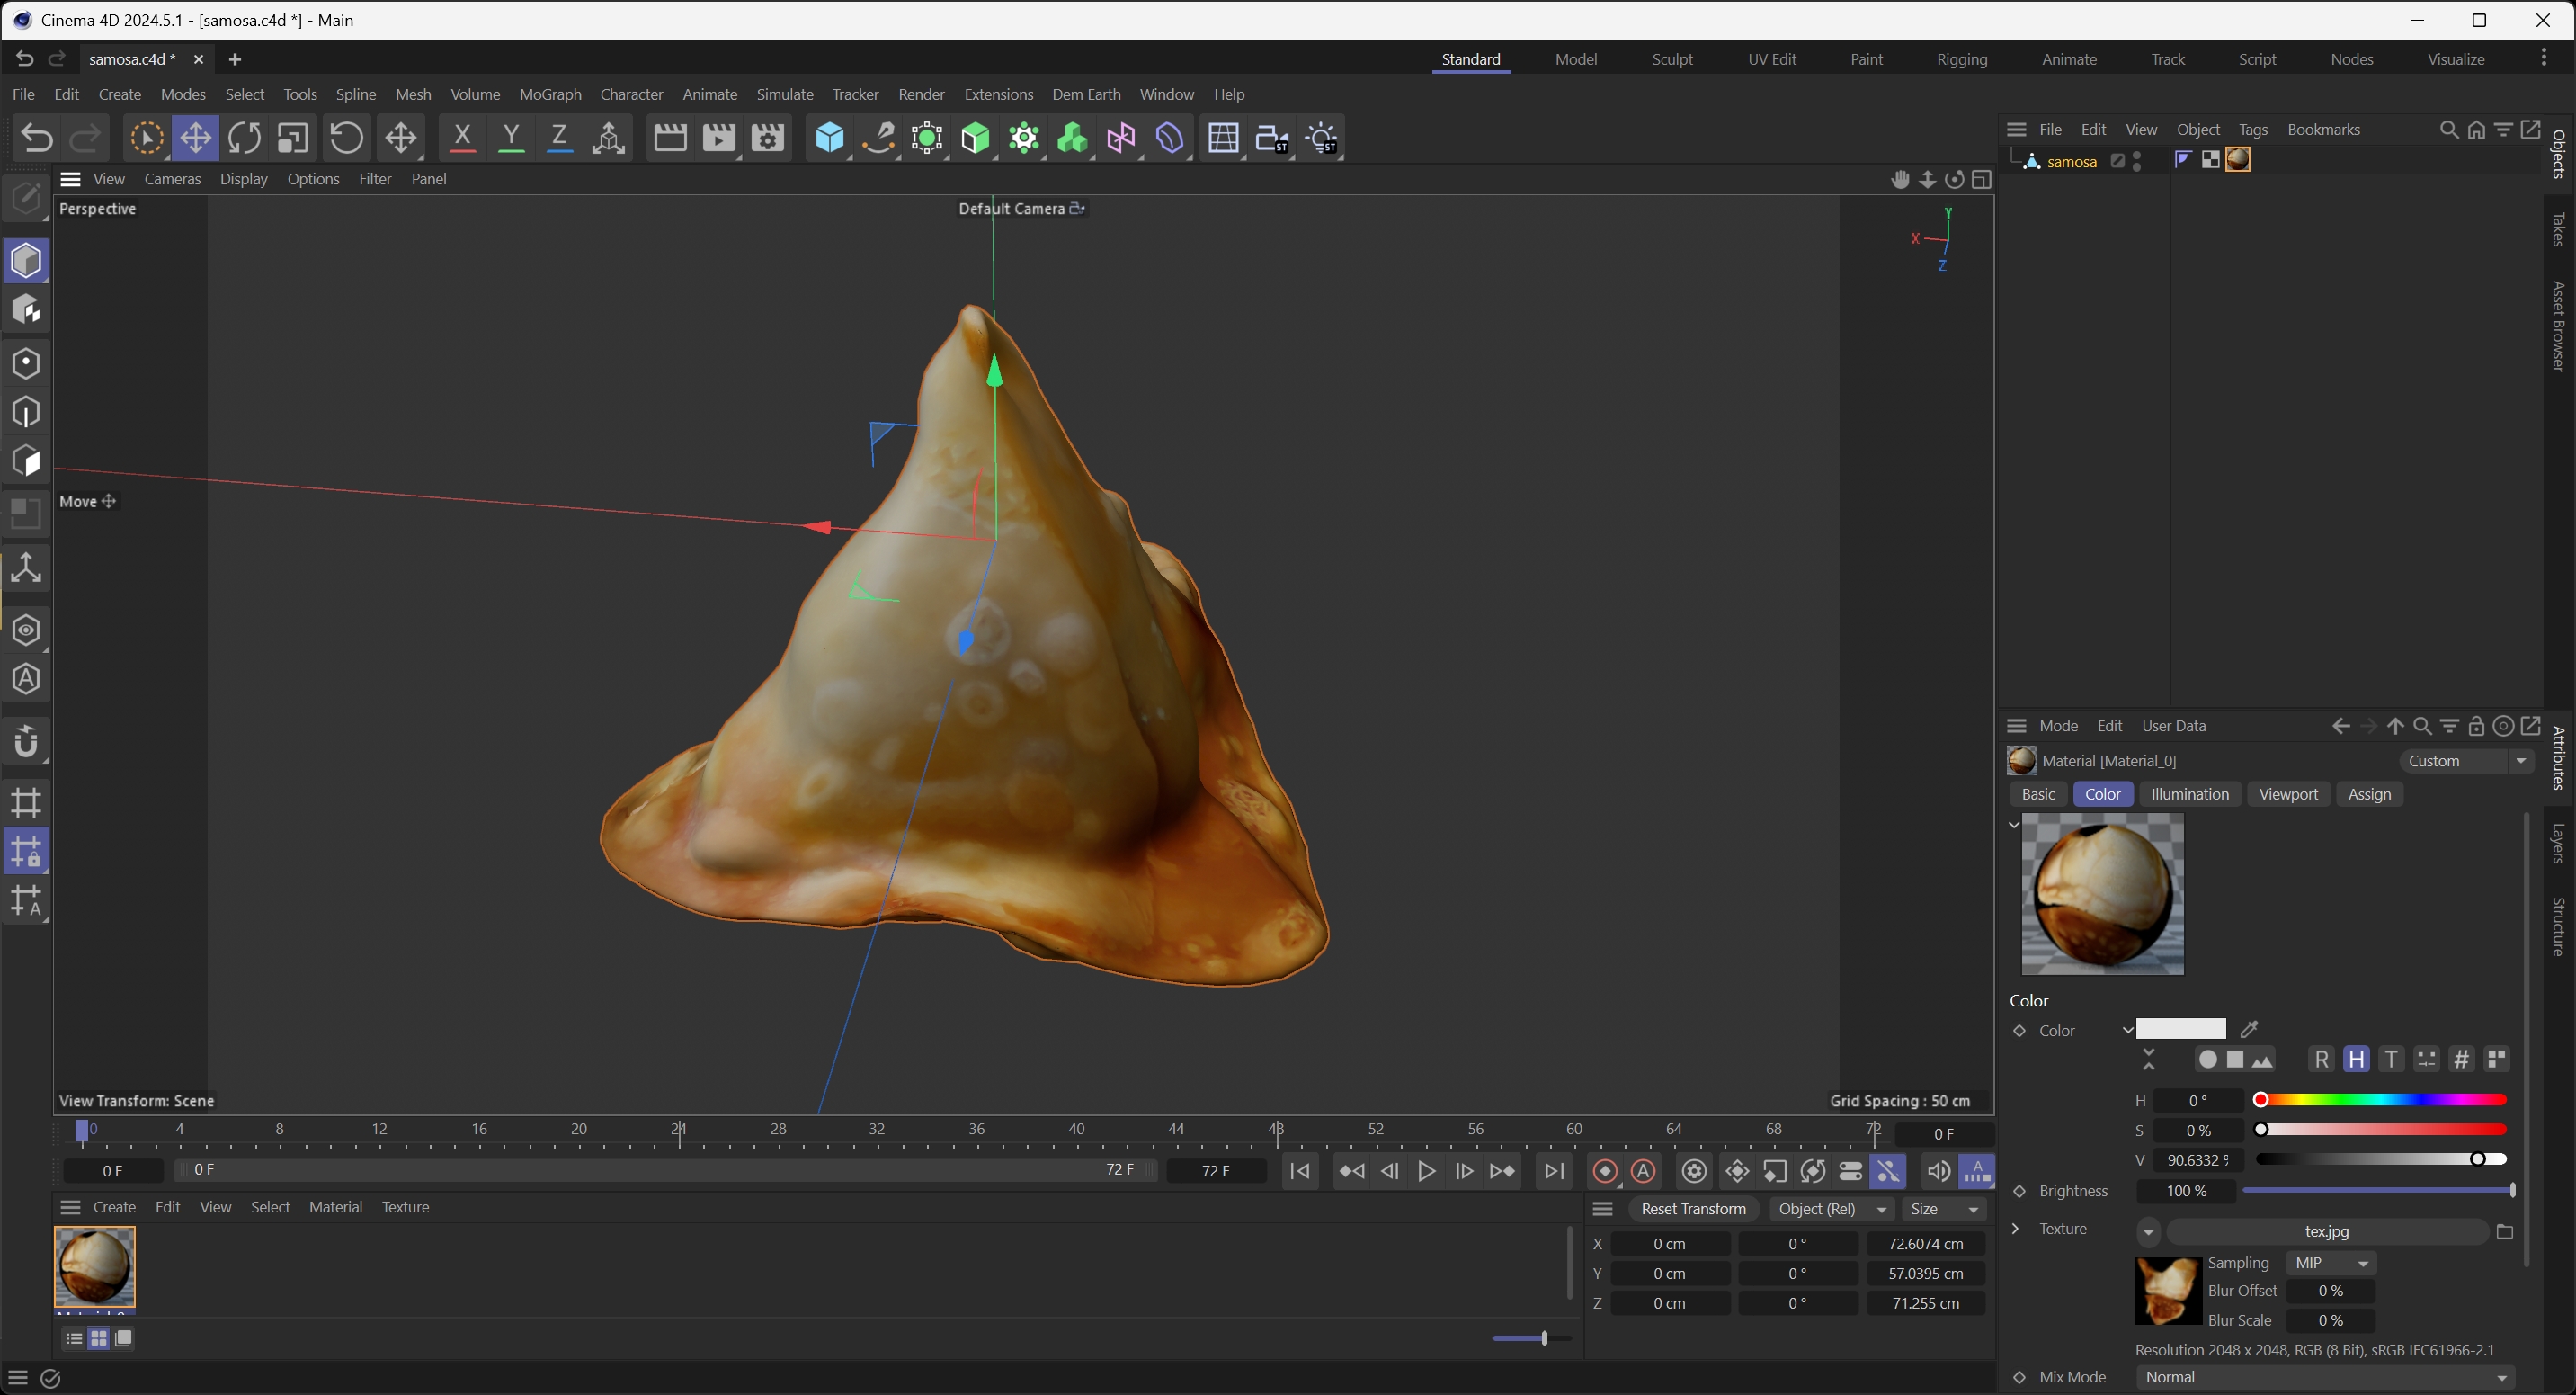The image size is (2576, 1395).
Task: Click the color eyedropper picker icon
Action: click(x=2250, y=1029)
